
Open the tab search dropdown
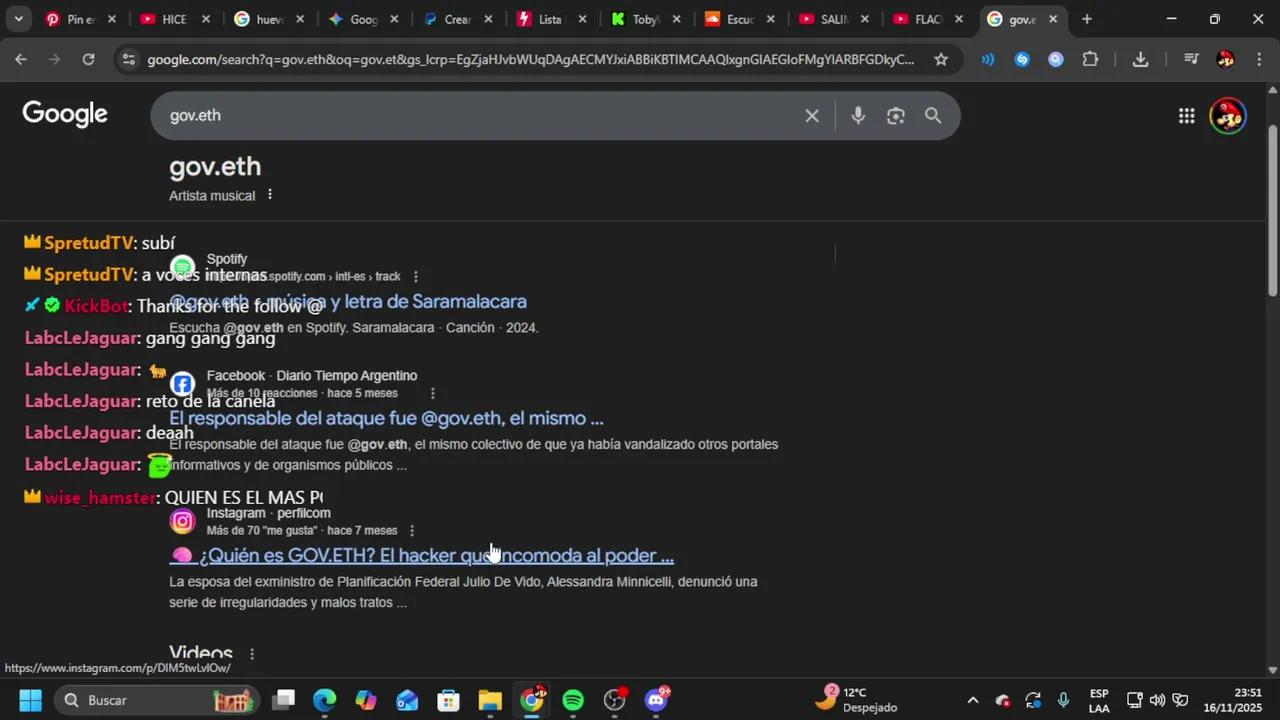pos(19,19)
